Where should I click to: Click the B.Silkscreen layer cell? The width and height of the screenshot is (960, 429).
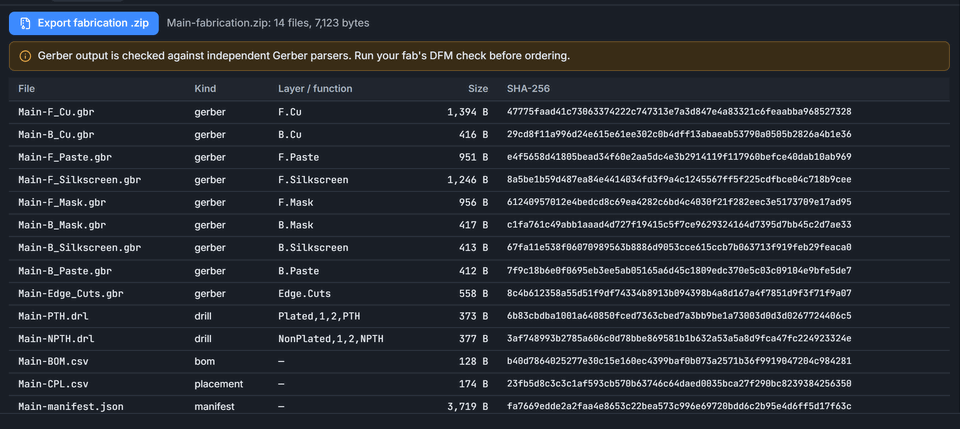(313, 248)
